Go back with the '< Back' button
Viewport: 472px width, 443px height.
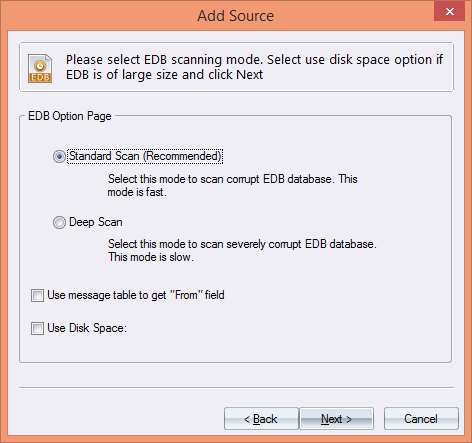point(261,419)
